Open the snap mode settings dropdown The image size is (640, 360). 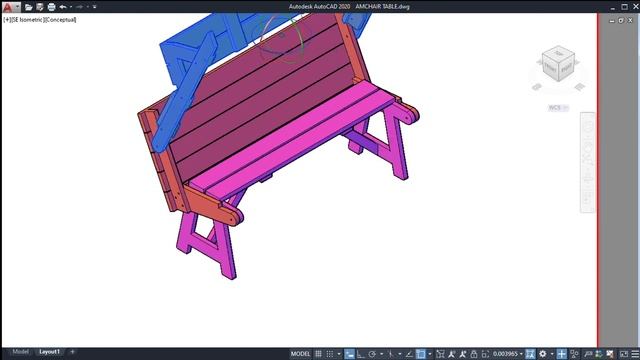[x=339, y=354]
